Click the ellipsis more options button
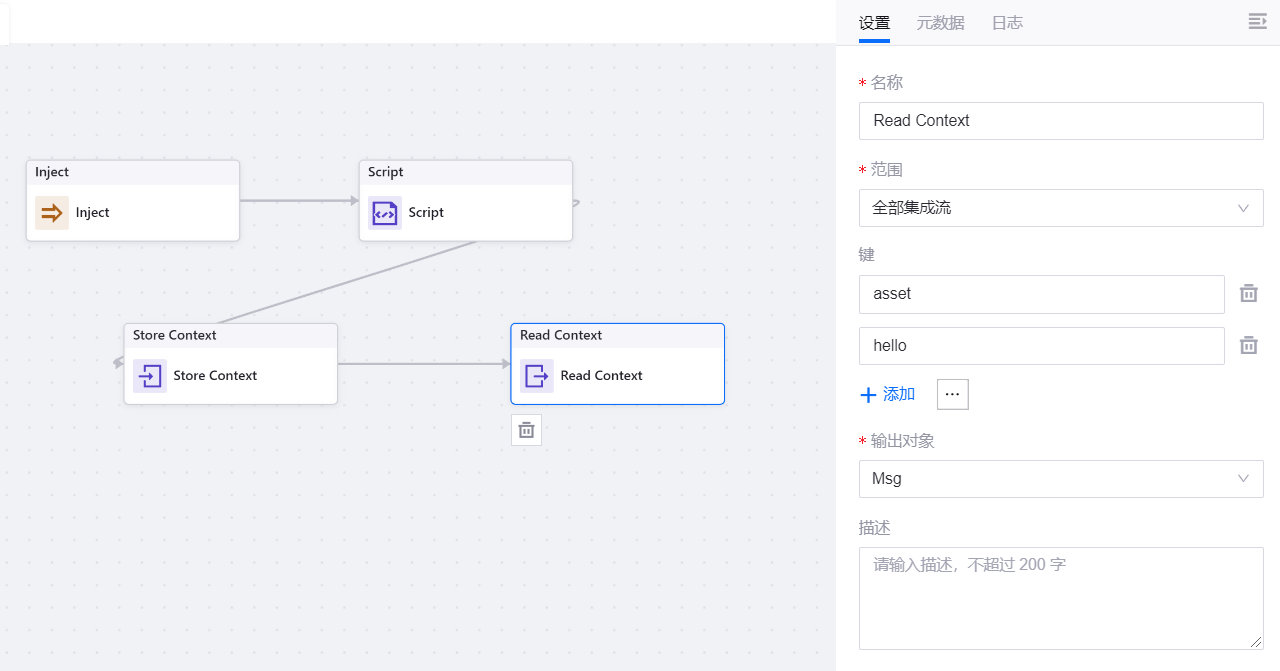Screen dimensions: 1280x671 tap(952, 395)
